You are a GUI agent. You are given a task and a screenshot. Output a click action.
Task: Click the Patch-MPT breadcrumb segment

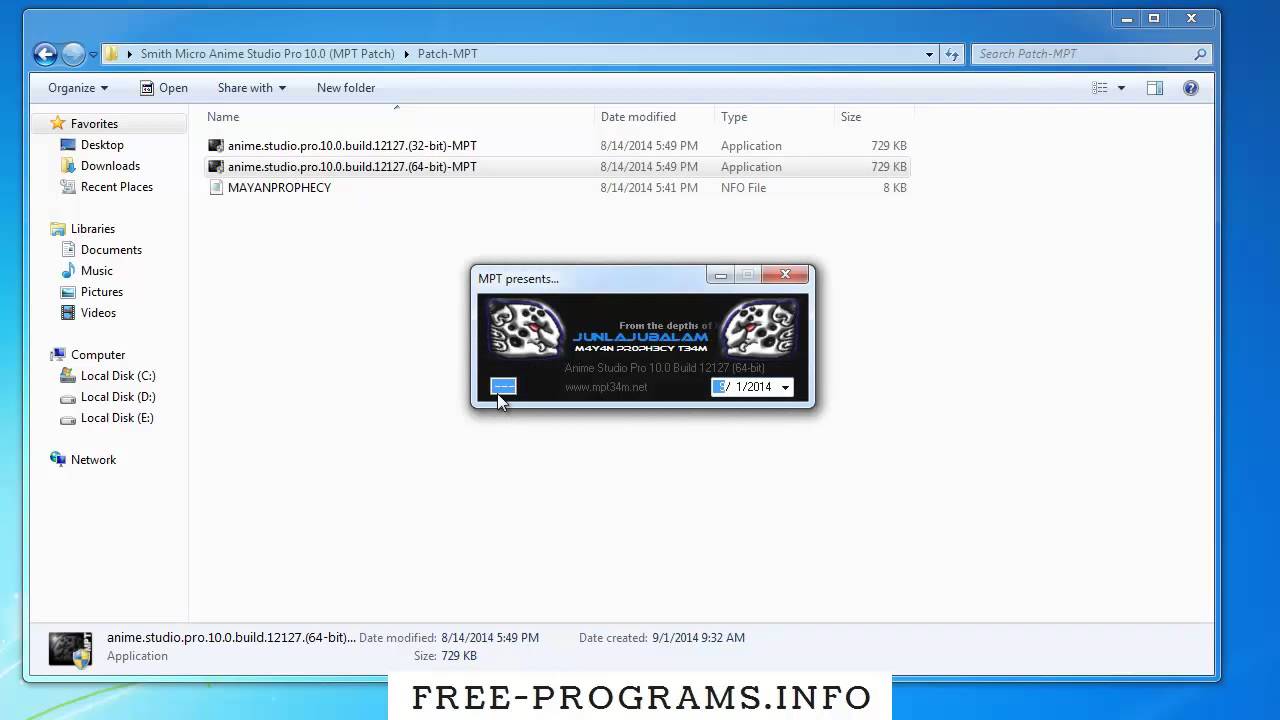(447, 54)
